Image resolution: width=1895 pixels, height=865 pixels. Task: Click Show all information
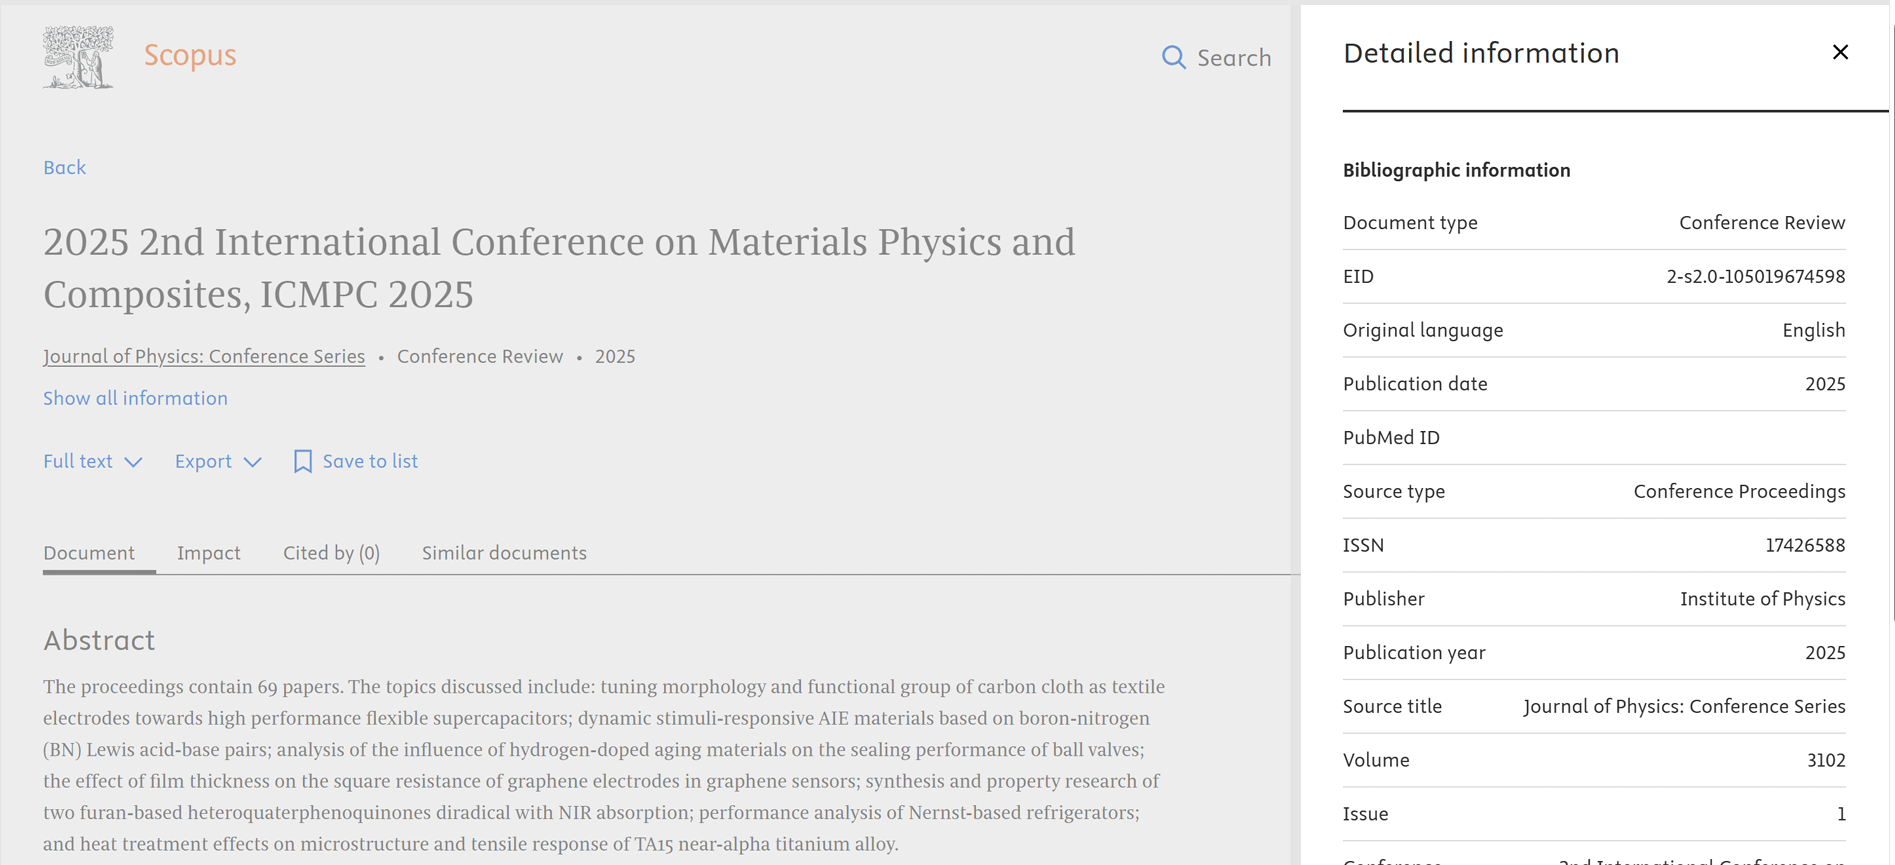point(135,398)
